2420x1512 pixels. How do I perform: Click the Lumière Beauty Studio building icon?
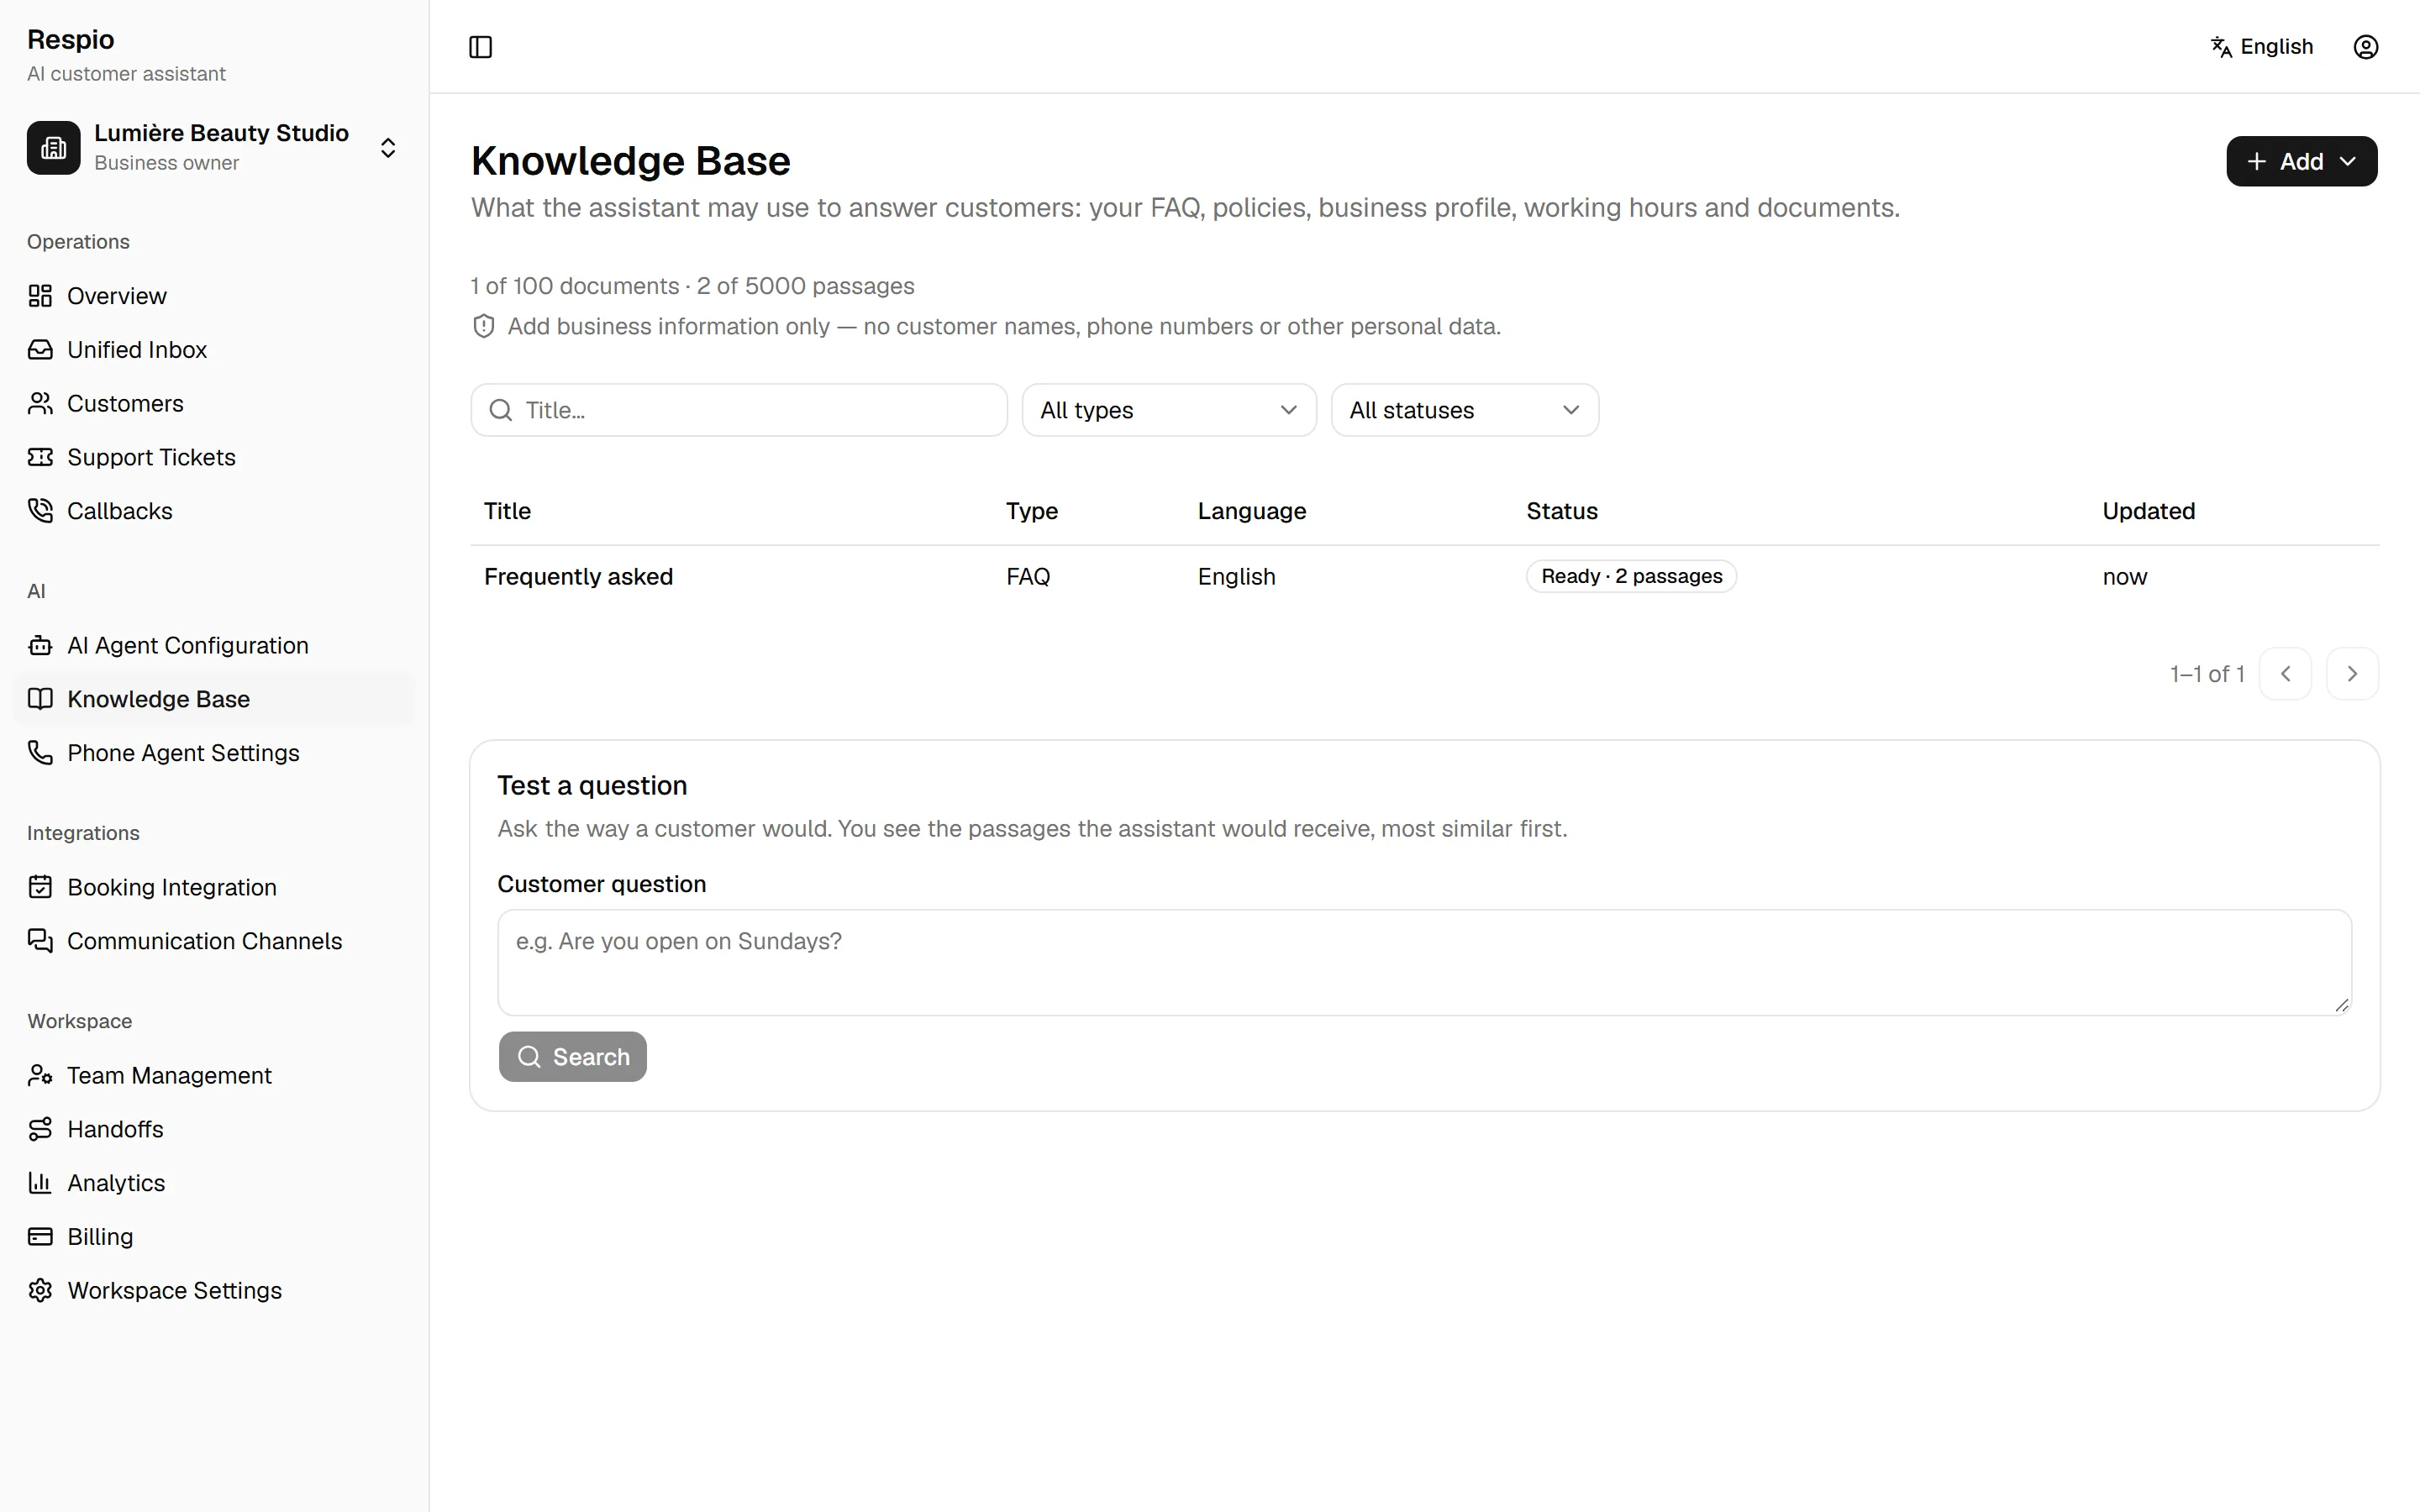click(x=54, y=148)
